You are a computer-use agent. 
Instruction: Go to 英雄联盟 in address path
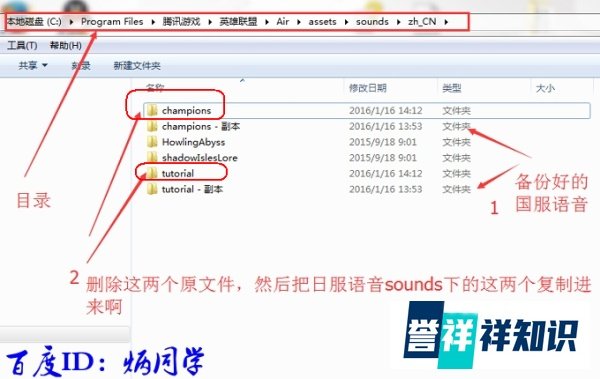click(x=238, y=21)
